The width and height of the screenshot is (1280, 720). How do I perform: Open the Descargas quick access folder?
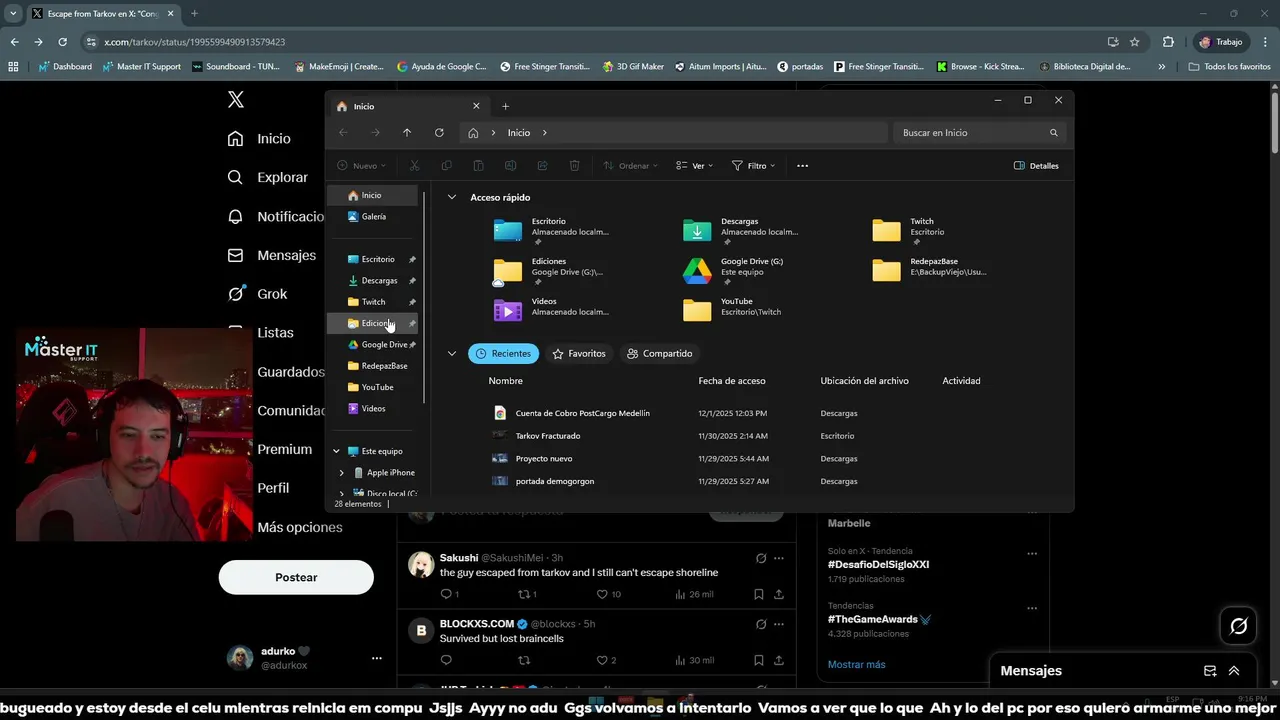(x=740, y=231)
